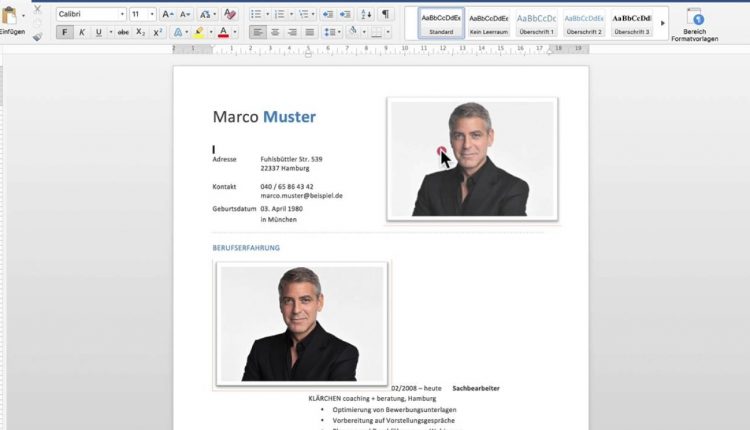Viewport: 750px width, 430px height.
Task: Apply red font color
Action: (223, 33)
